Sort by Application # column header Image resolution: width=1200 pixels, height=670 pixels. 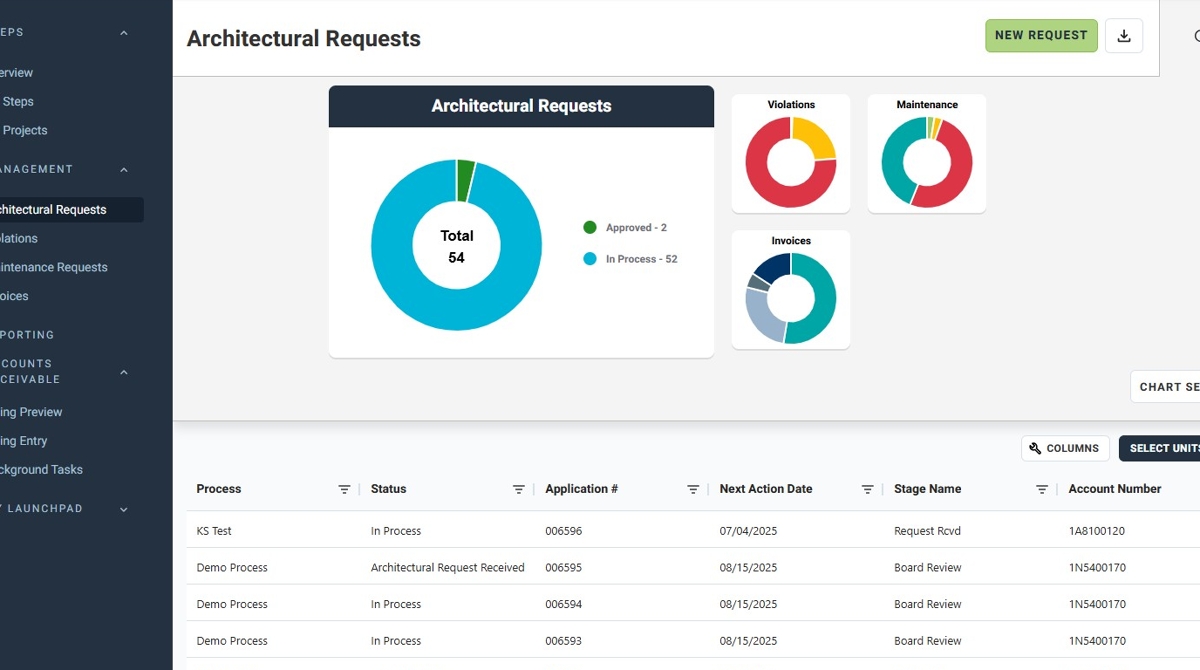point(581,490)
